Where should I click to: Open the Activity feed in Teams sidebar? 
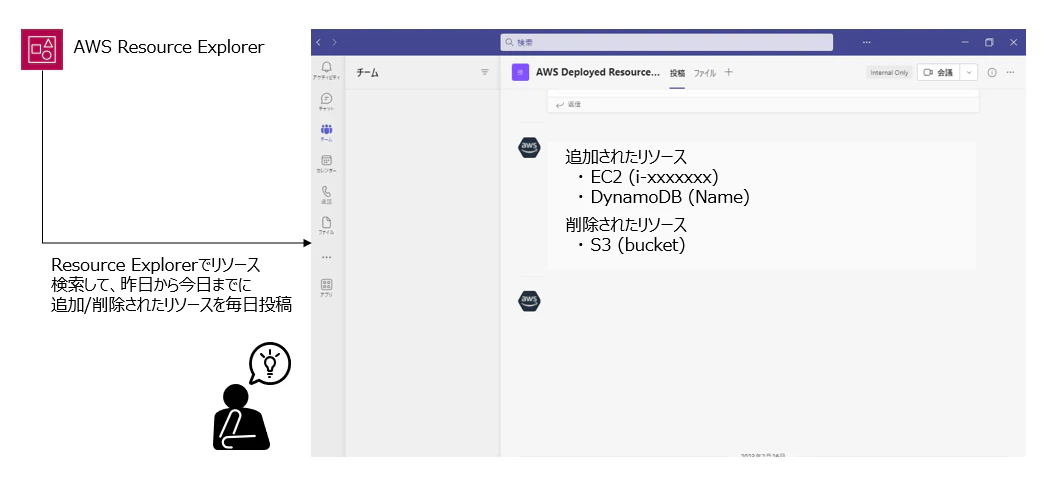[327, 70]
